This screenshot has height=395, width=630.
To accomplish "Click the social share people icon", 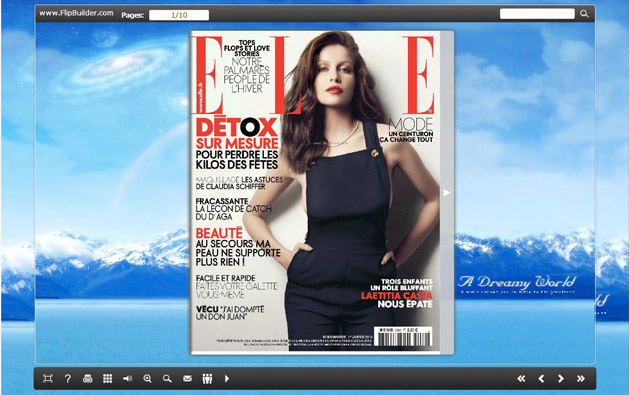I will tap(207, 379).
